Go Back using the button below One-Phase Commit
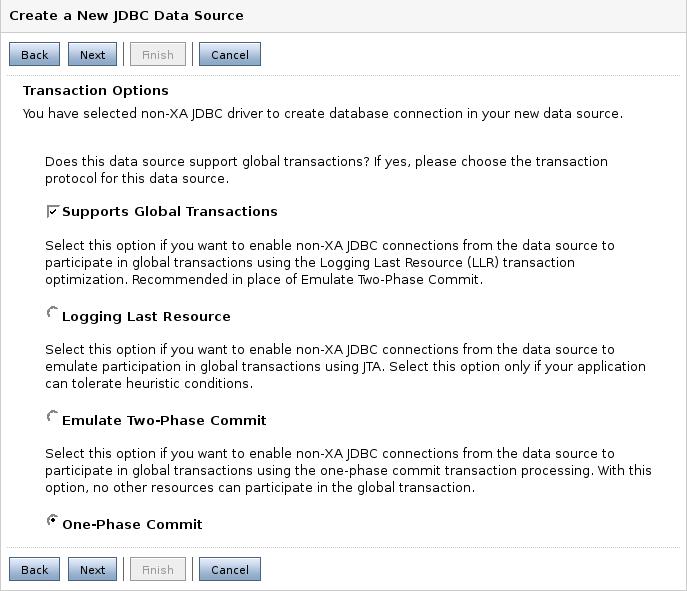 pos(35,569)
